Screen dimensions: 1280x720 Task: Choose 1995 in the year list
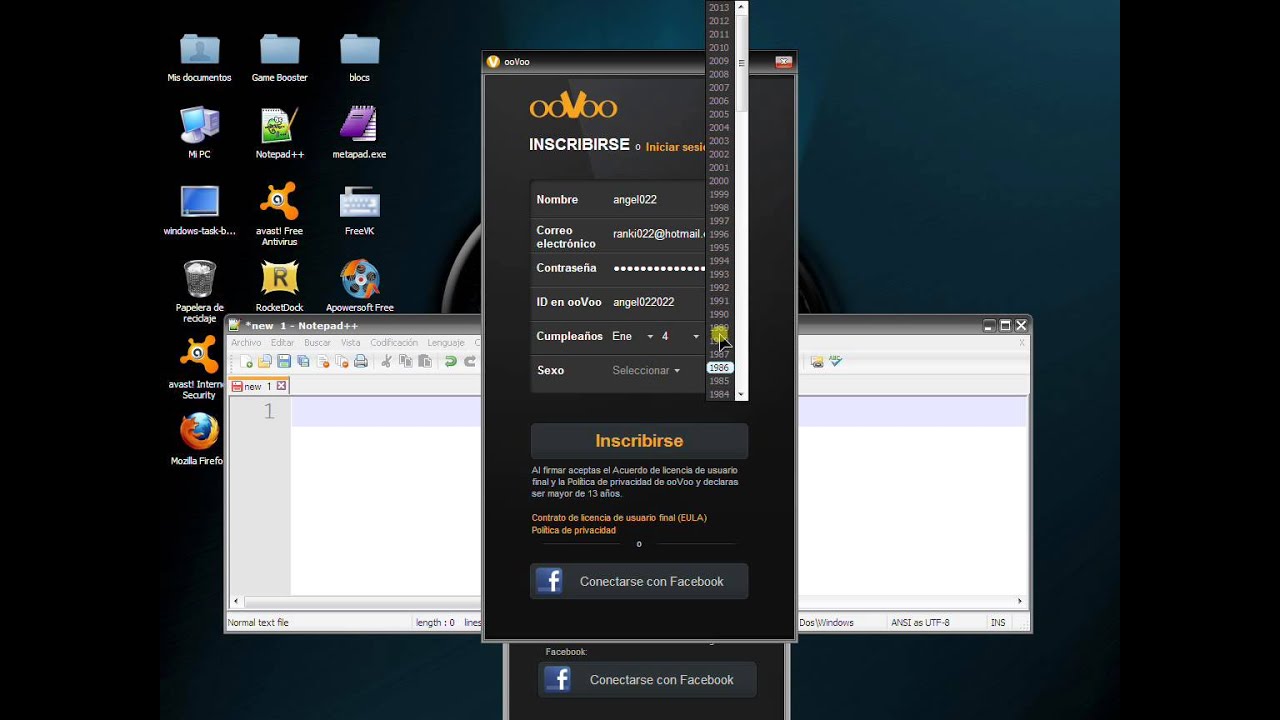click(719, 248)
